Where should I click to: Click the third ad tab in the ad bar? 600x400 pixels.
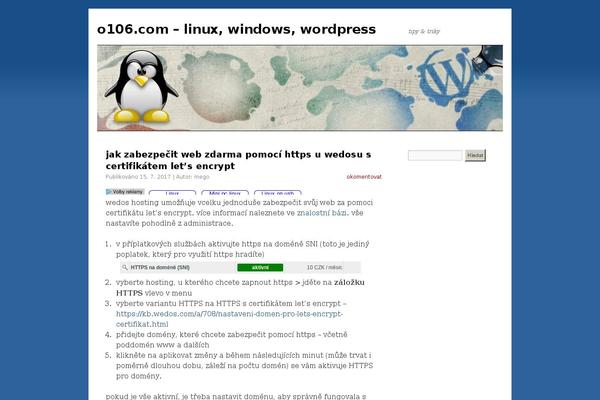click(277, 193)
